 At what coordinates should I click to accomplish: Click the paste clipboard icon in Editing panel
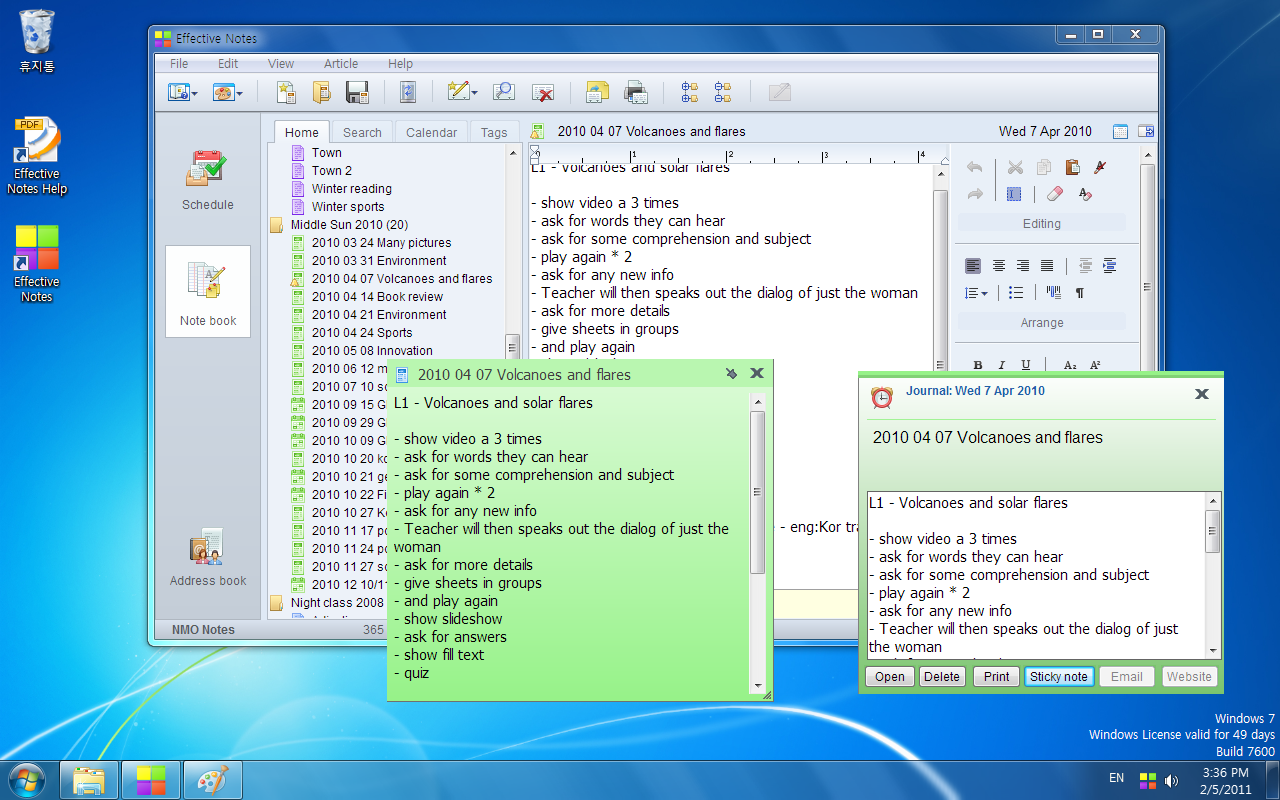pyautogui.click(x=1072, y=167)
